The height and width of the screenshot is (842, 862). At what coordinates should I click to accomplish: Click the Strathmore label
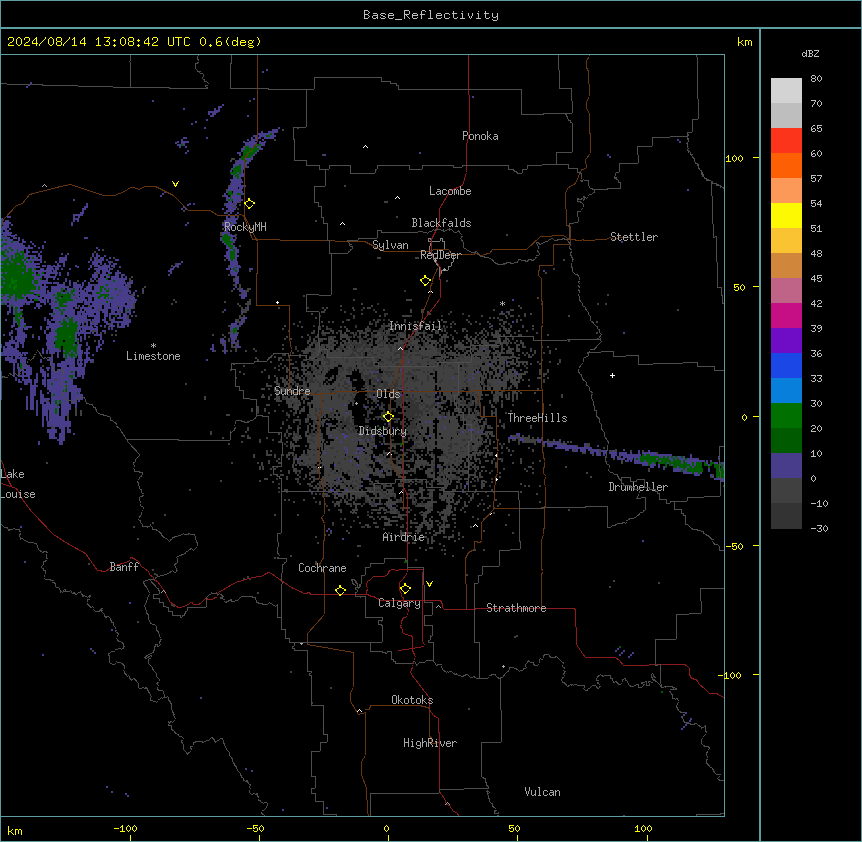(x=516, y=608)
